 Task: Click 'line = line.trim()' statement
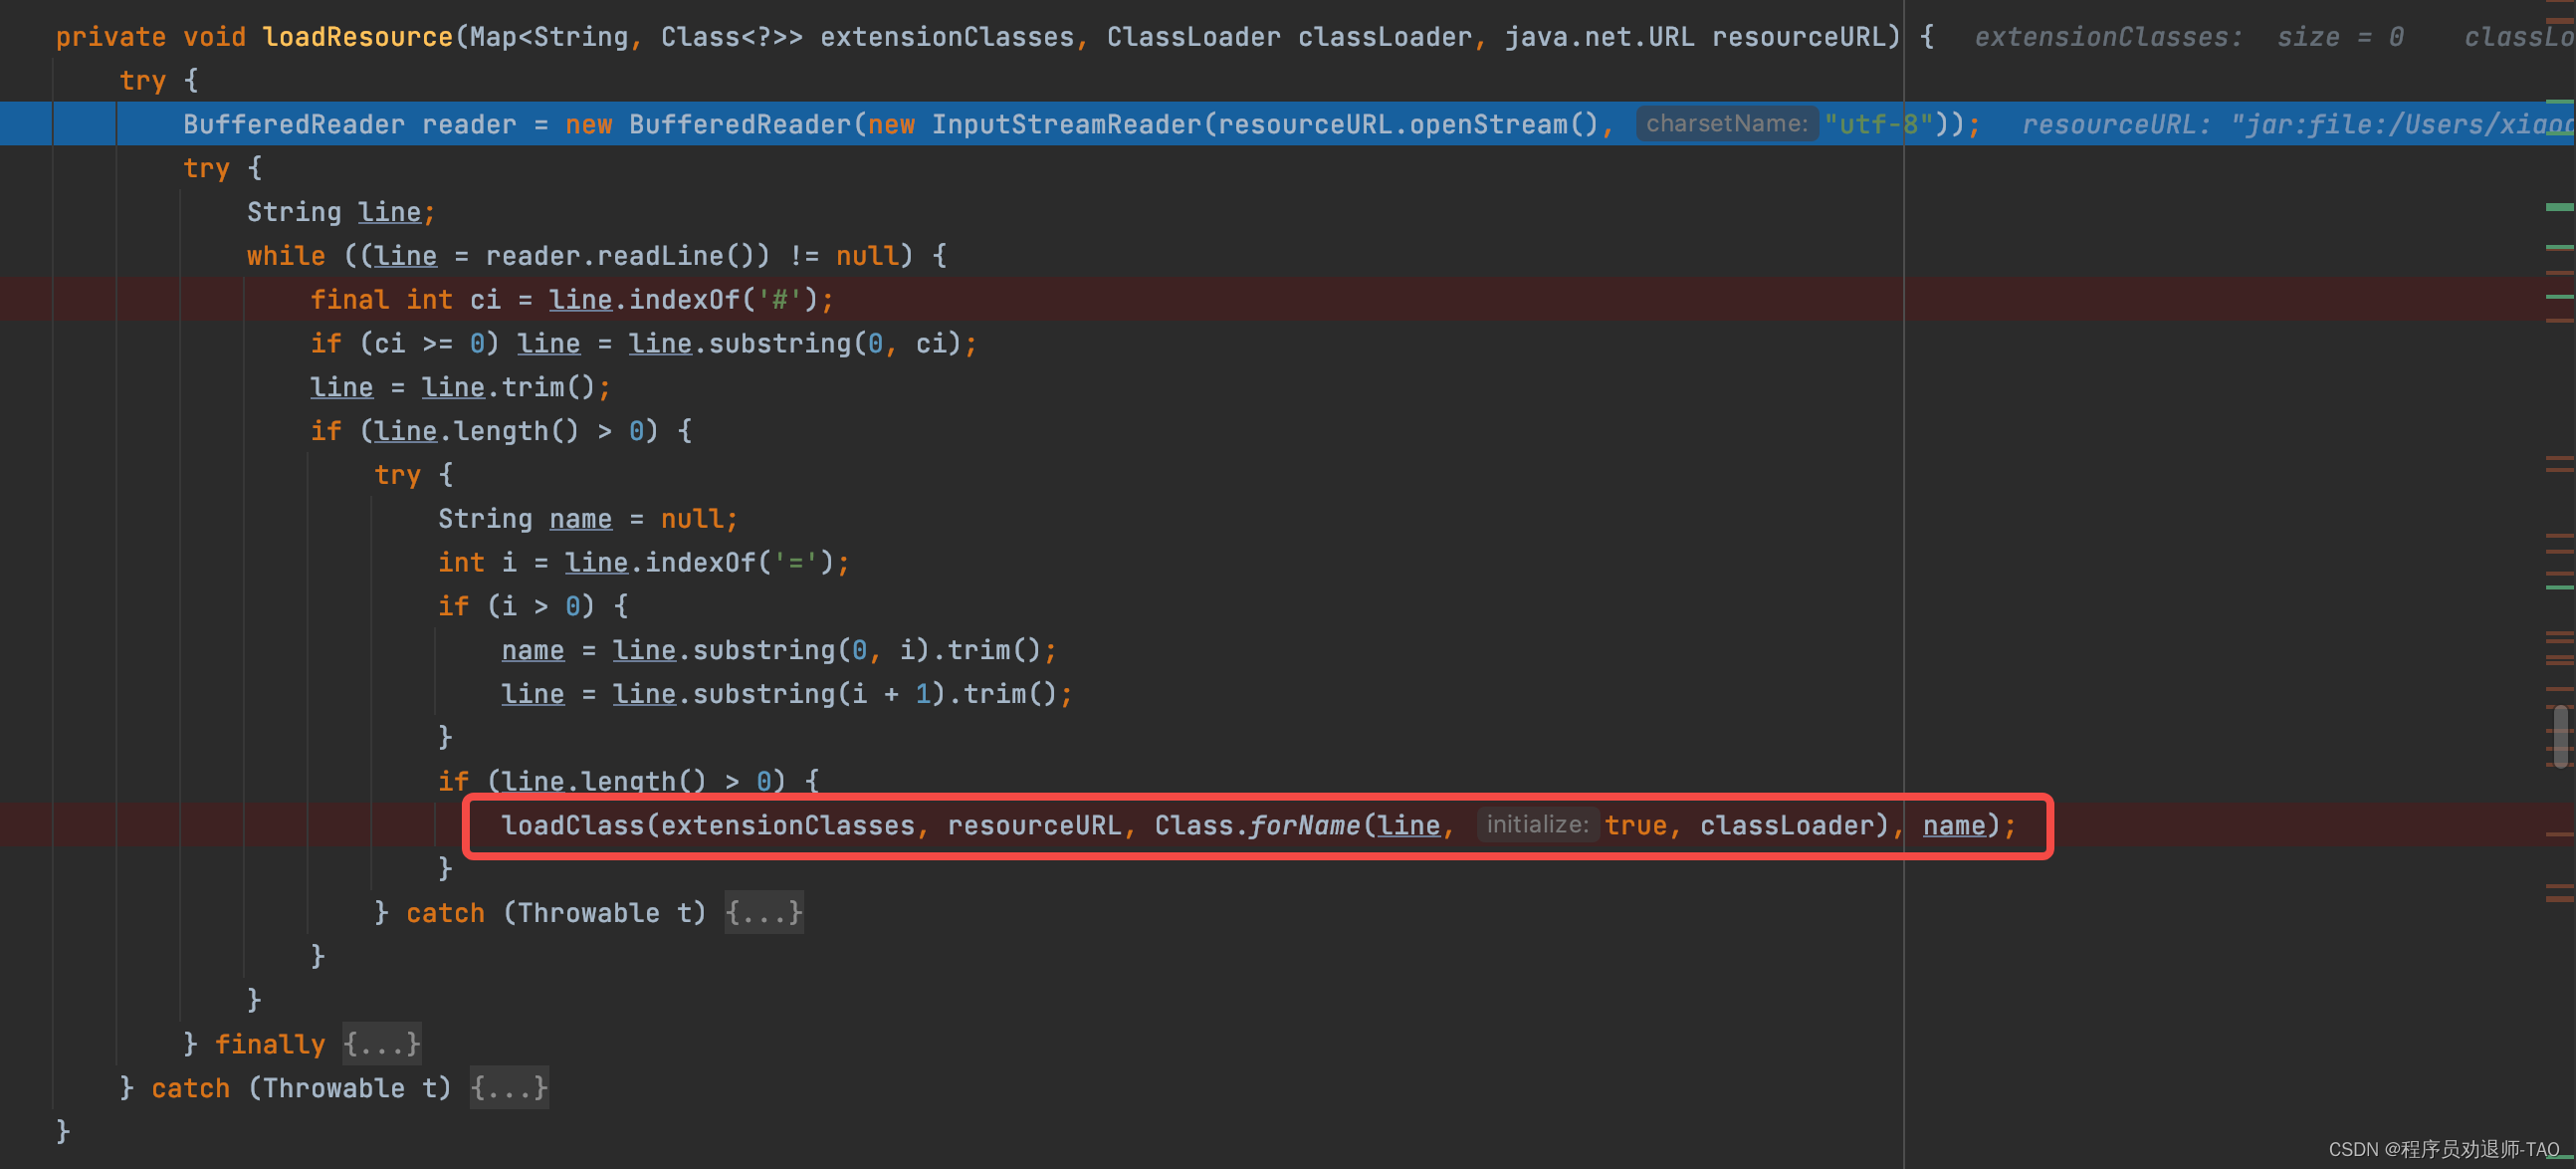click(460, 388)
